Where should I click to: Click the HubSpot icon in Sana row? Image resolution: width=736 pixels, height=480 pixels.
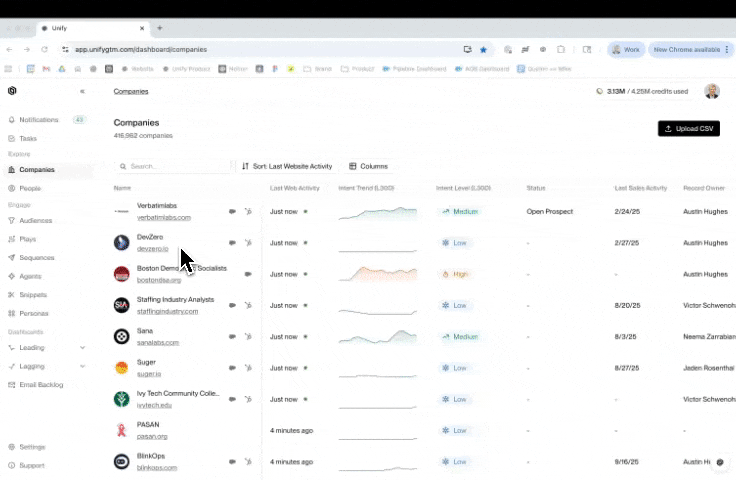click(248, 336)
